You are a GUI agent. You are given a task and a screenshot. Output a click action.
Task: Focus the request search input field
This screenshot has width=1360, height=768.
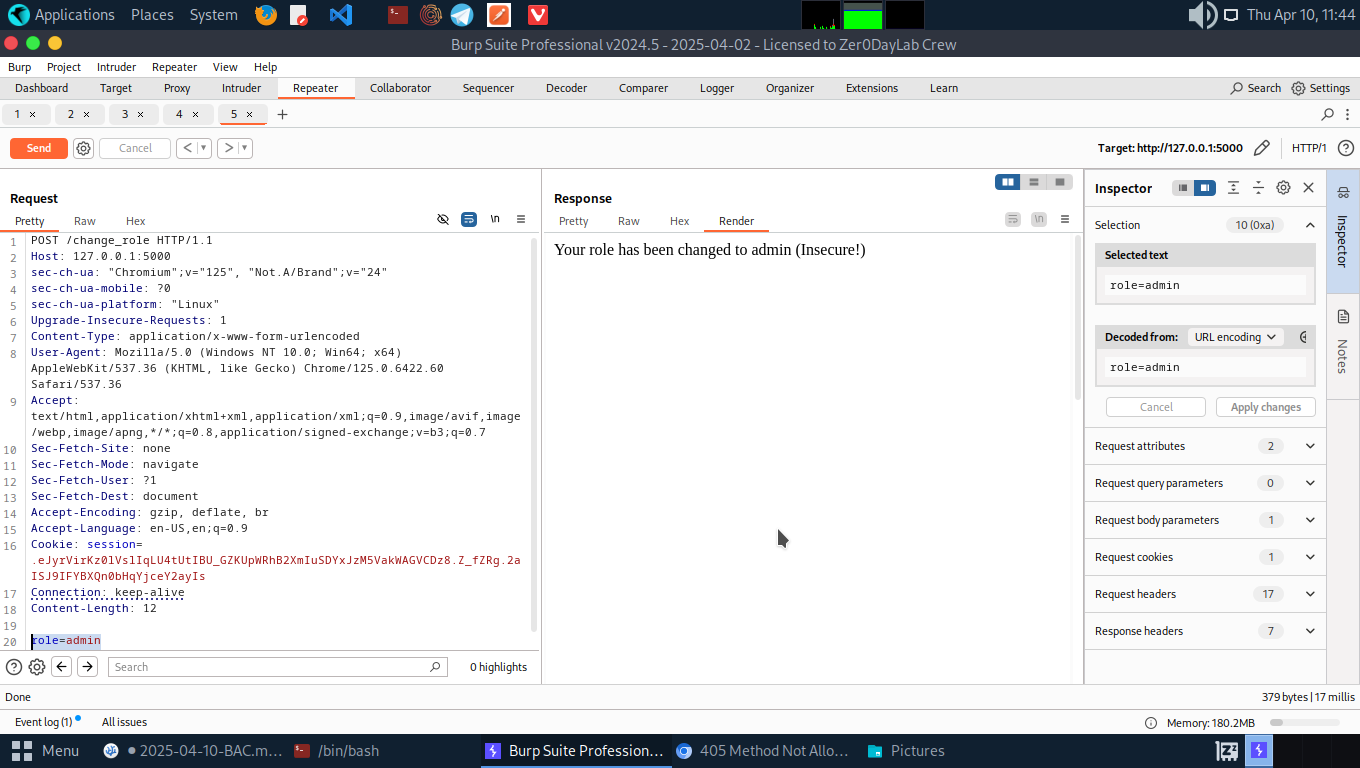[278, 667]
